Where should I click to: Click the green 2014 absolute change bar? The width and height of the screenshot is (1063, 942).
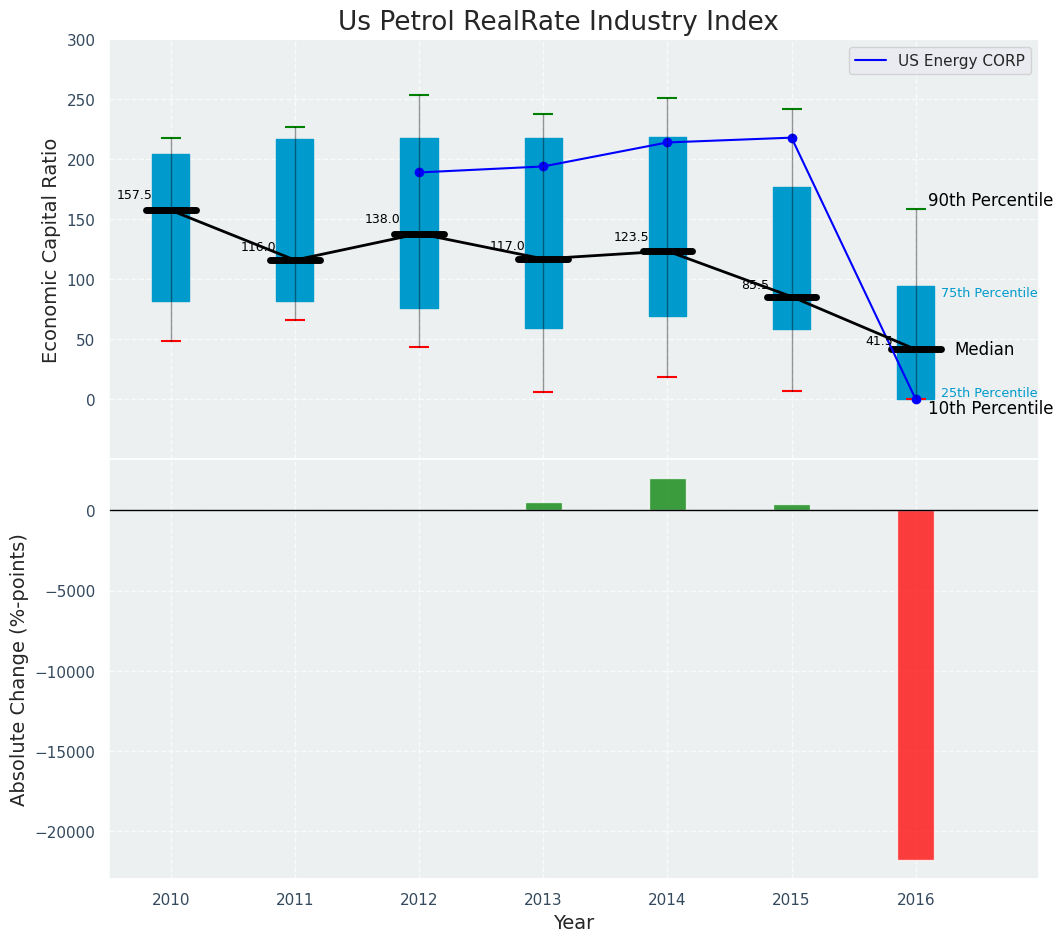point(667,495)
